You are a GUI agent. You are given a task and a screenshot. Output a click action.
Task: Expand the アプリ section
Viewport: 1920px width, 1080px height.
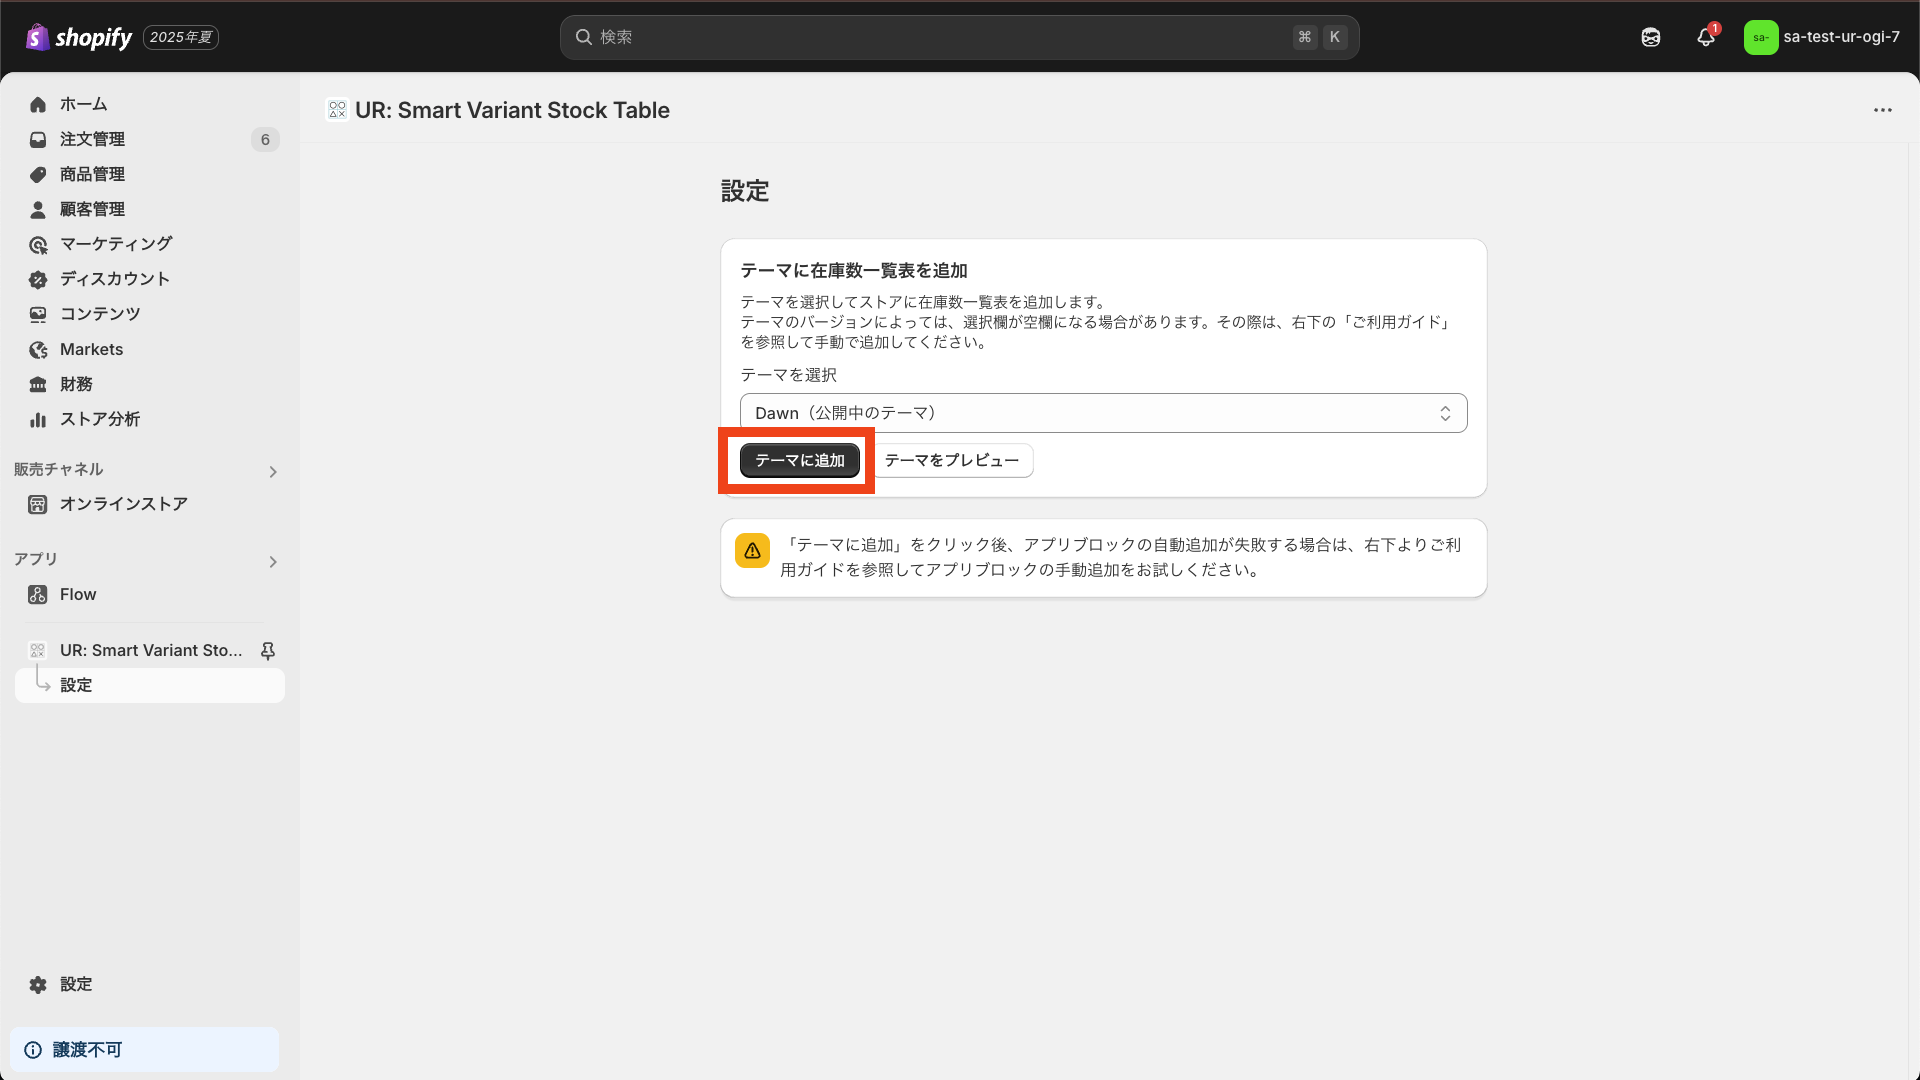tap(273, 561)
